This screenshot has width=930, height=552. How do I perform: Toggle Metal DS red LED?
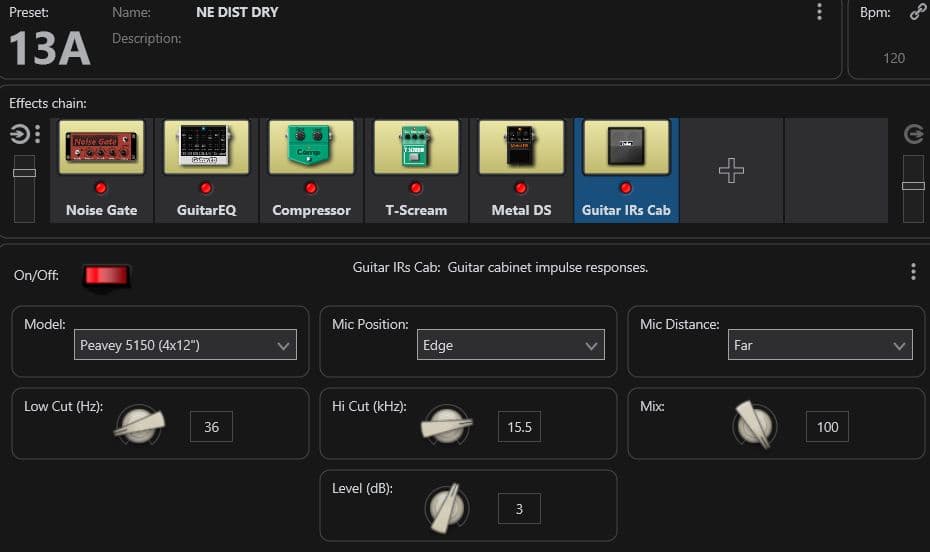pyautogui.click(x=521, y=188)
